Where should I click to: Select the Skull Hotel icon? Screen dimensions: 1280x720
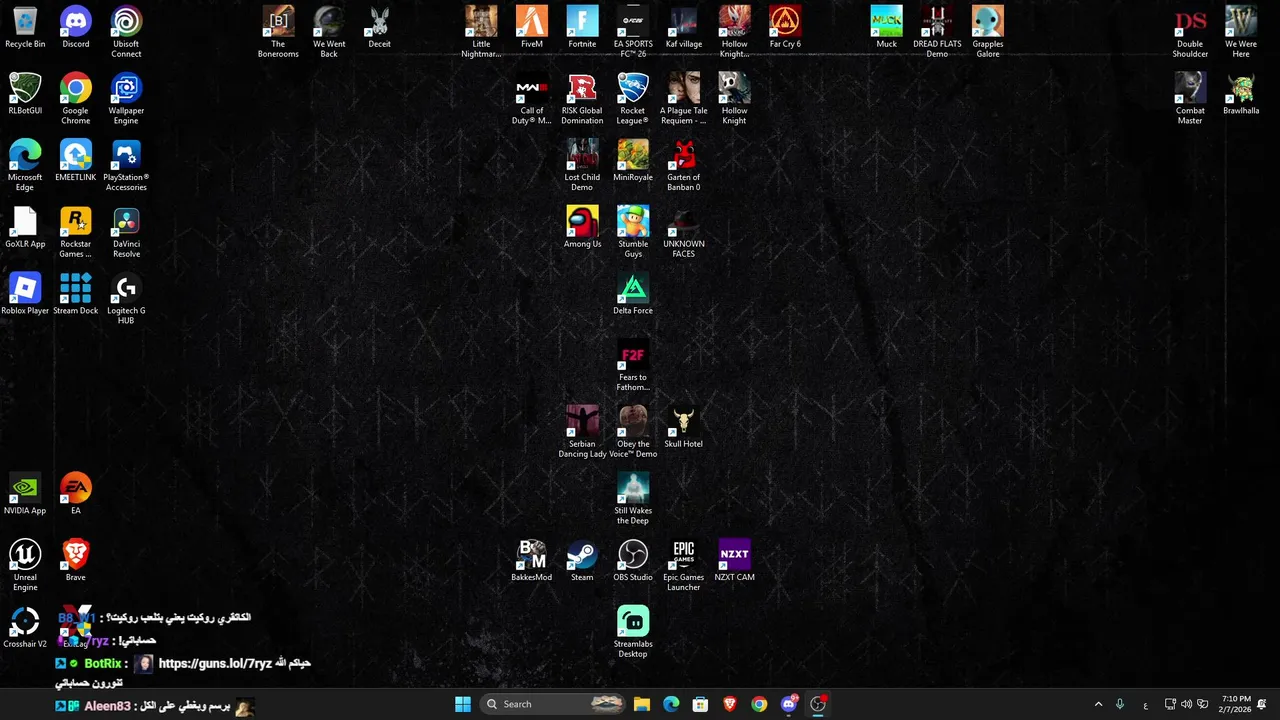[684, 427]
